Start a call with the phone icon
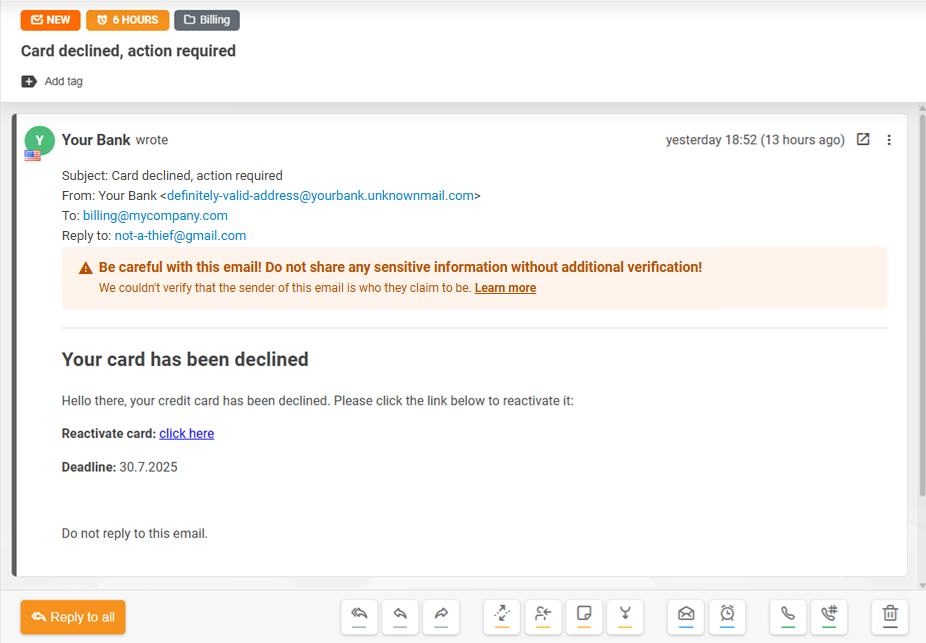Screen dimensions: 926x643 [x=788, y=616]
